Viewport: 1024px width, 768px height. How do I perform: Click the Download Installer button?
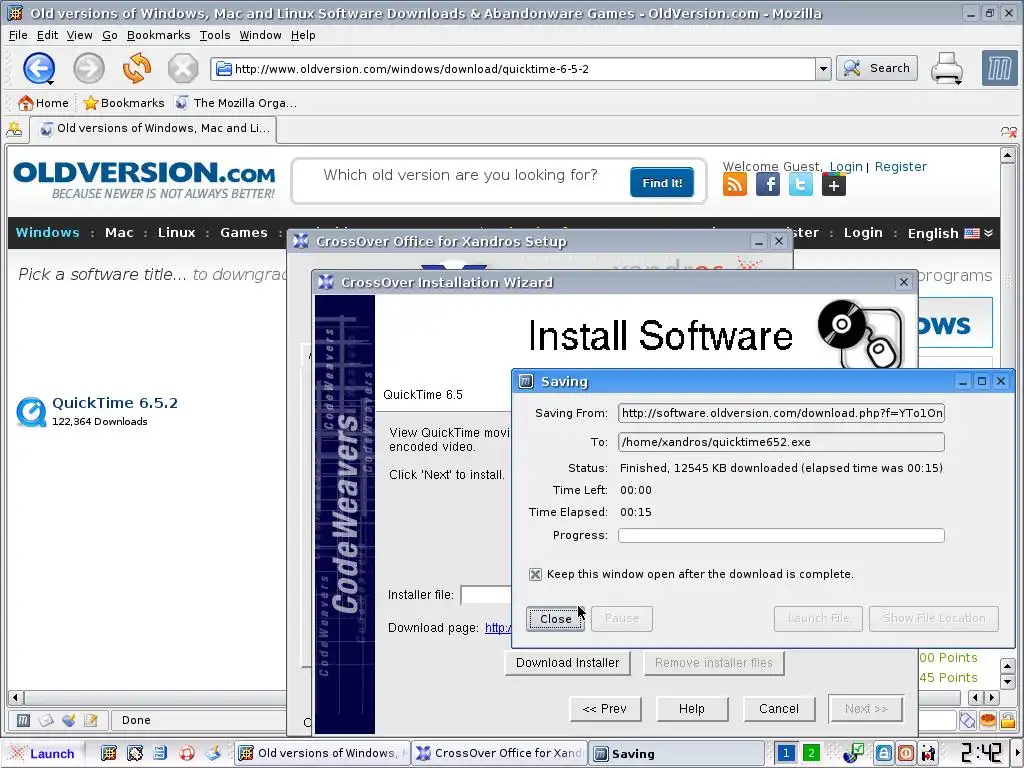pos(568,663)
